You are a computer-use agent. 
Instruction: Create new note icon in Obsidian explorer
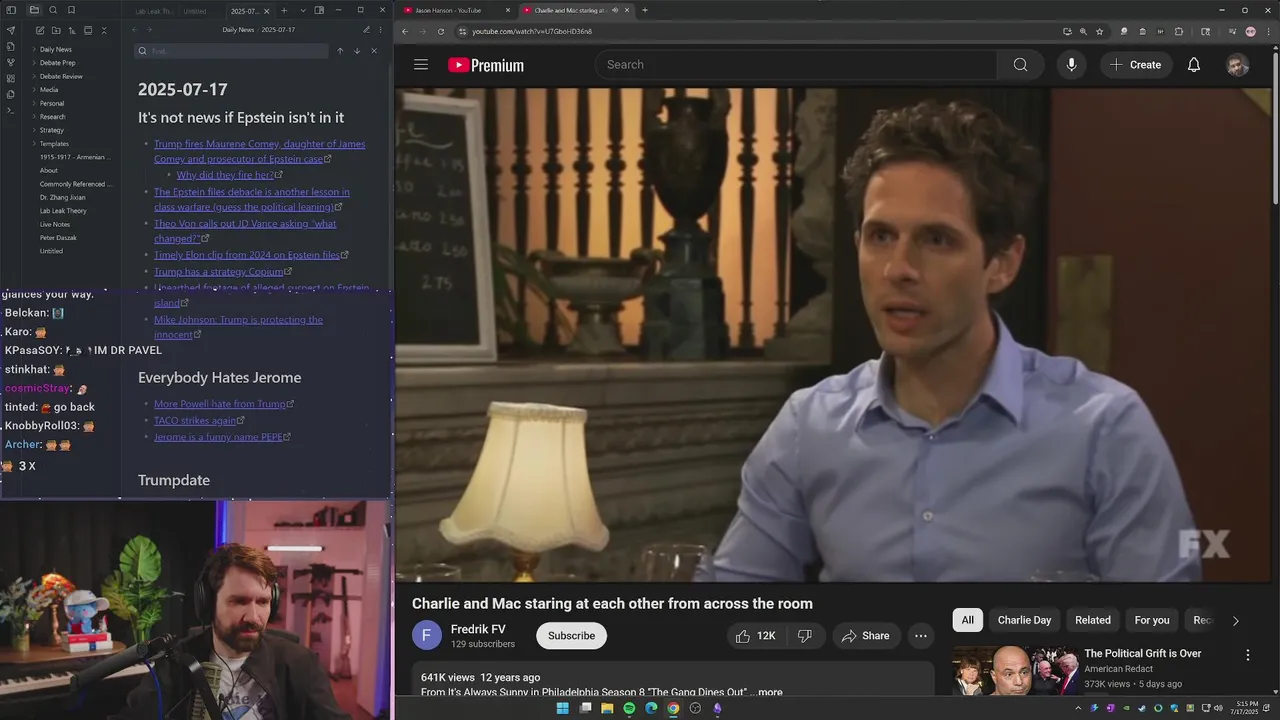point(40,30)
